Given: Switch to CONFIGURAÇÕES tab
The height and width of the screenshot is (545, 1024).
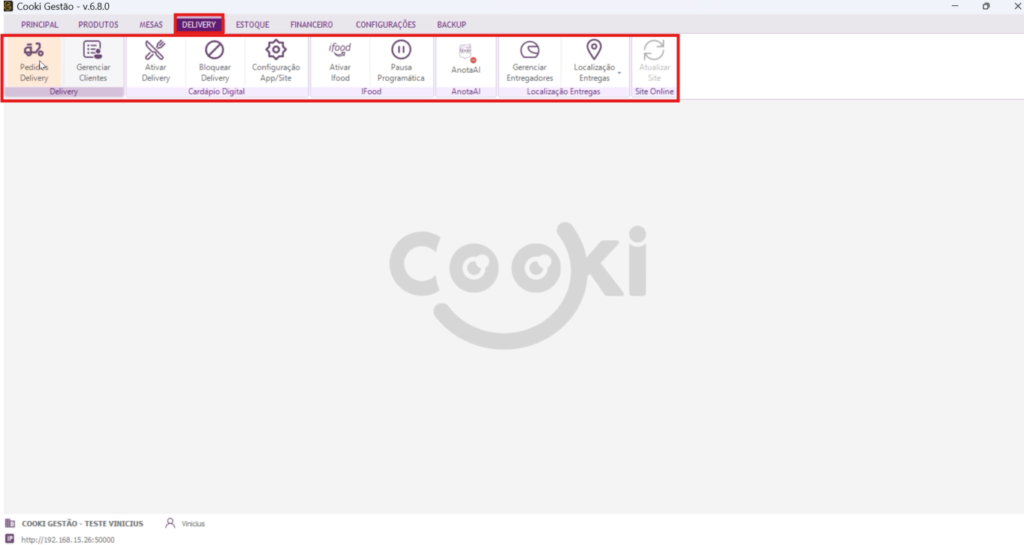Looking at the screenshot, I should click(385, 24).
